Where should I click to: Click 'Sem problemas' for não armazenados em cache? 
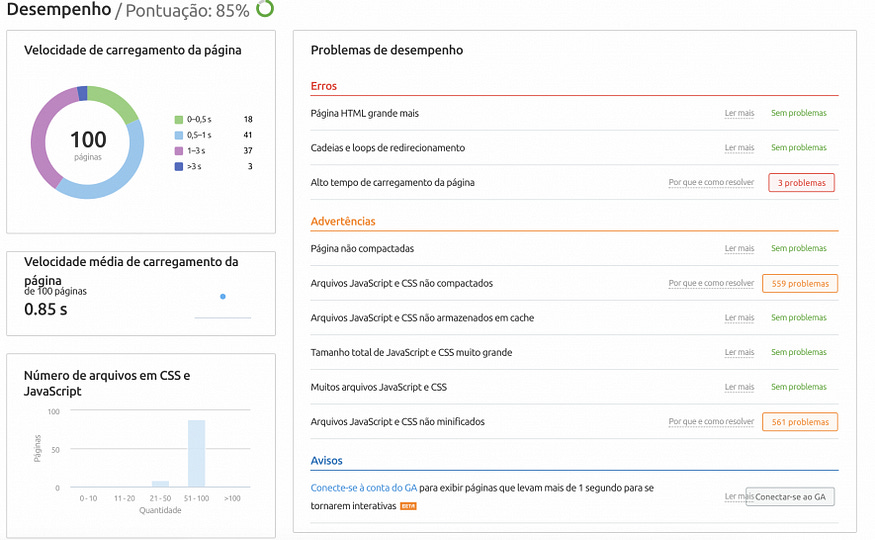[x=799, y=318]
